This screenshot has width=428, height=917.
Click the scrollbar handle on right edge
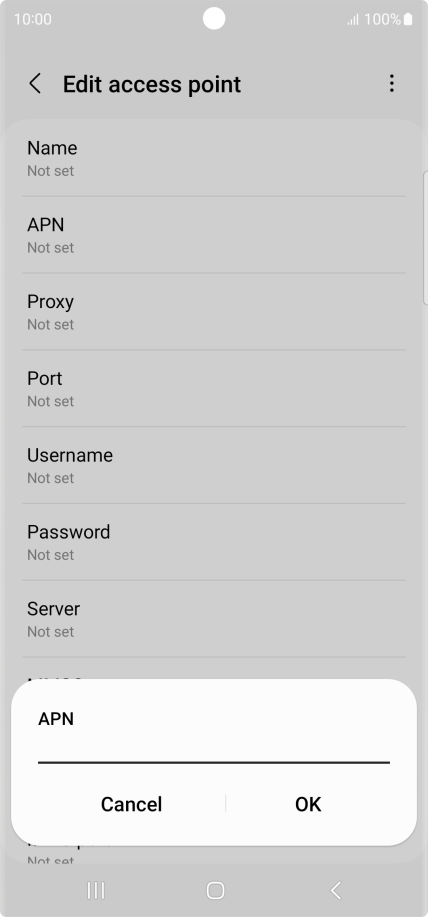pos(425,238)
